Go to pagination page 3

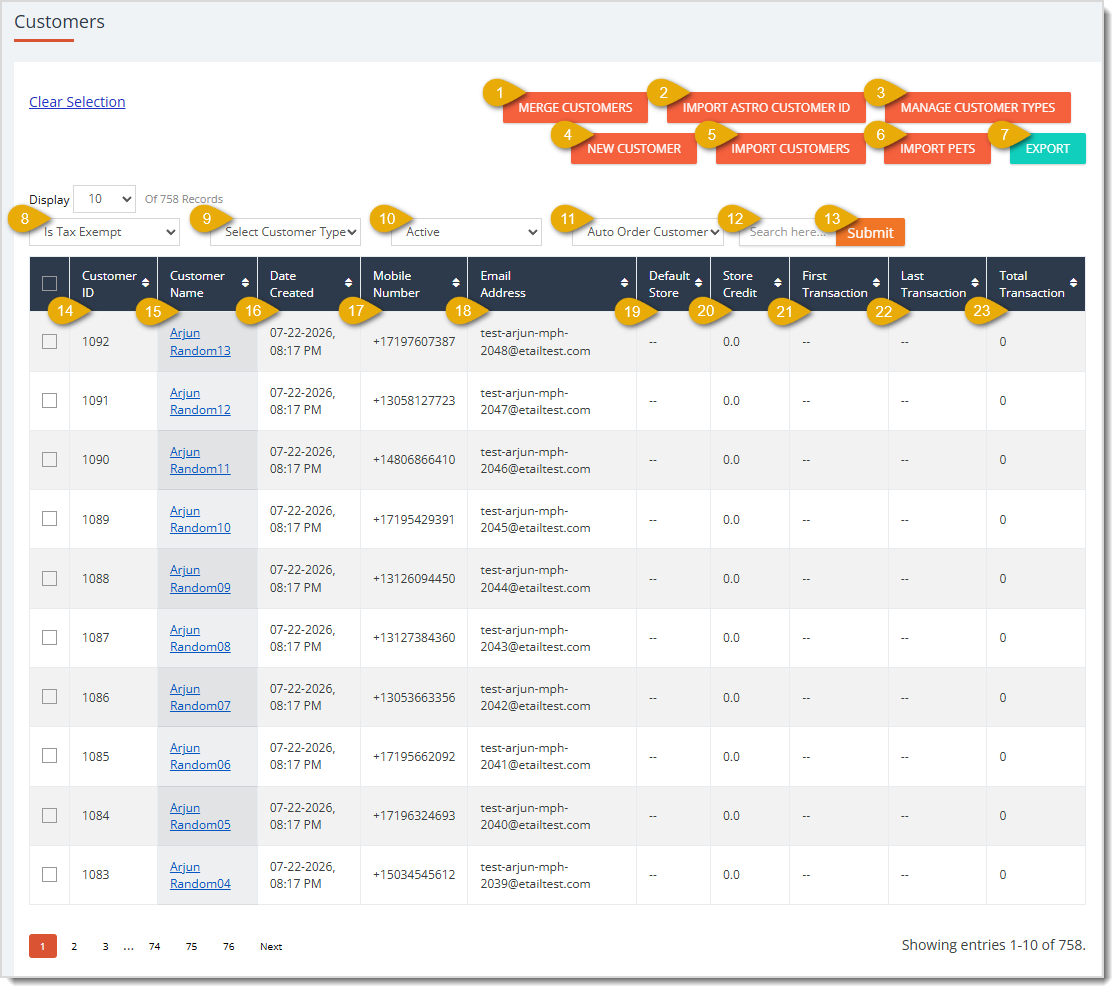click(106, 947)
